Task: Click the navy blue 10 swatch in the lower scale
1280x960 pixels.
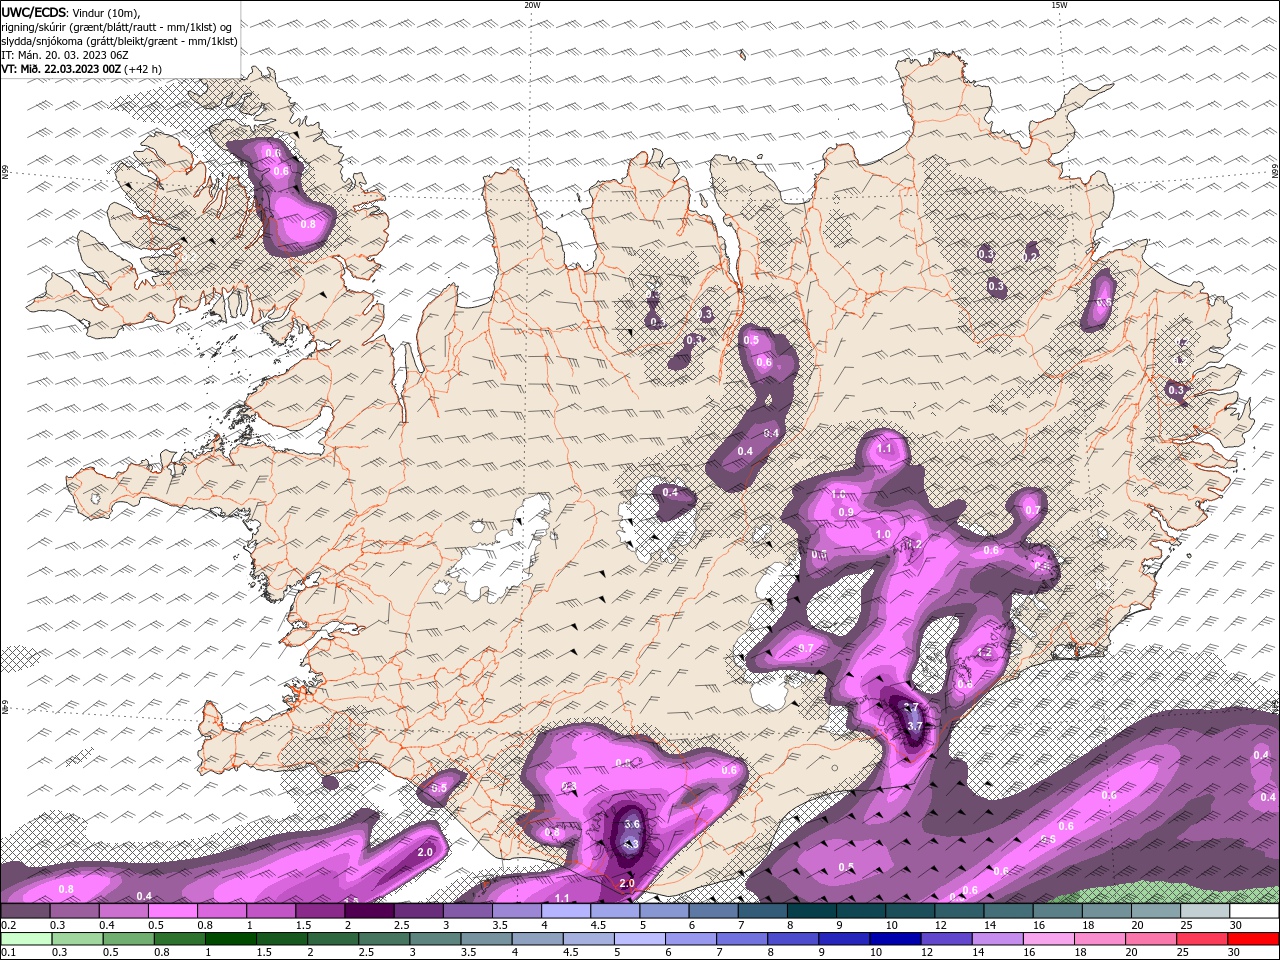Action: (x=894, y=939)
